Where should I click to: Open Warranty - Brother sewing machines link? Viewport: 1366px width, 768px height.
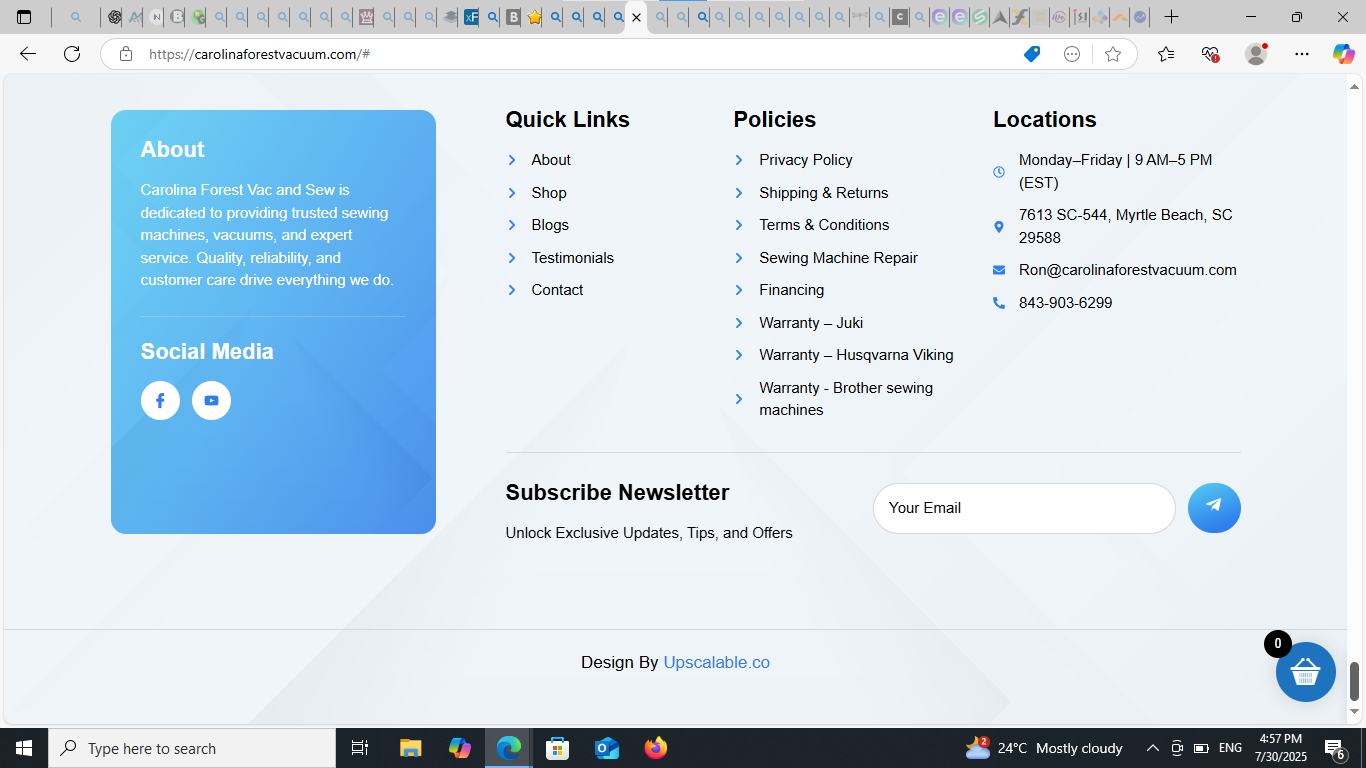pyautogui.click(x=846, y=399)
